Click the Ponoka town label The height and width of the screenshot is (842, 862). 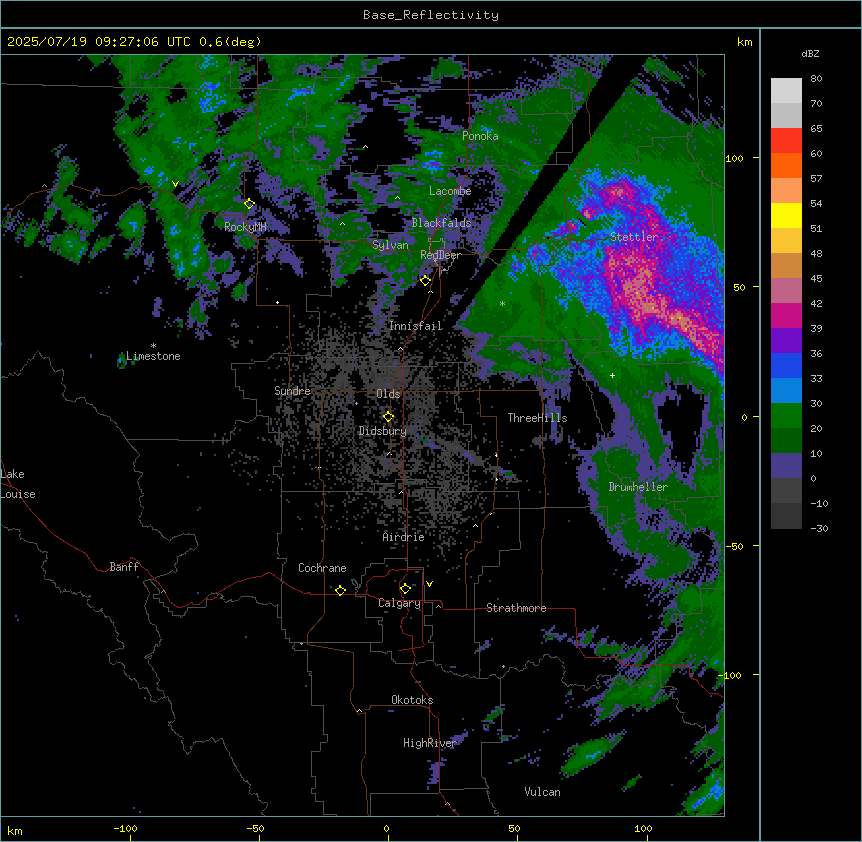click(480, 136)
